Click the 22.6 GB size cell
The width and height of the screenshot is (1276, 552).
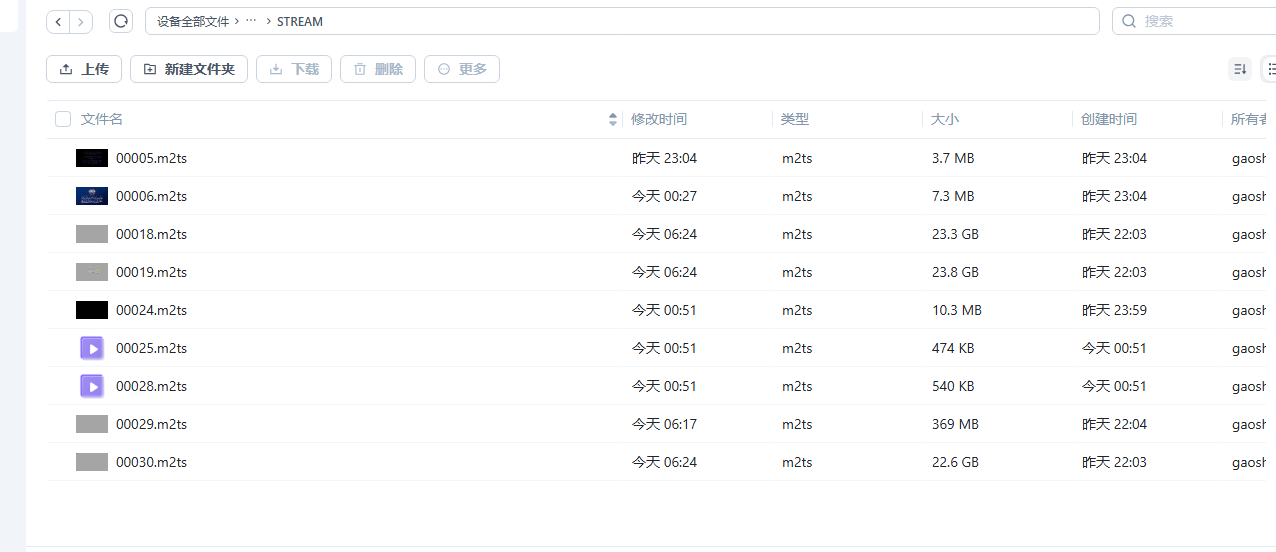coord(955,462)
